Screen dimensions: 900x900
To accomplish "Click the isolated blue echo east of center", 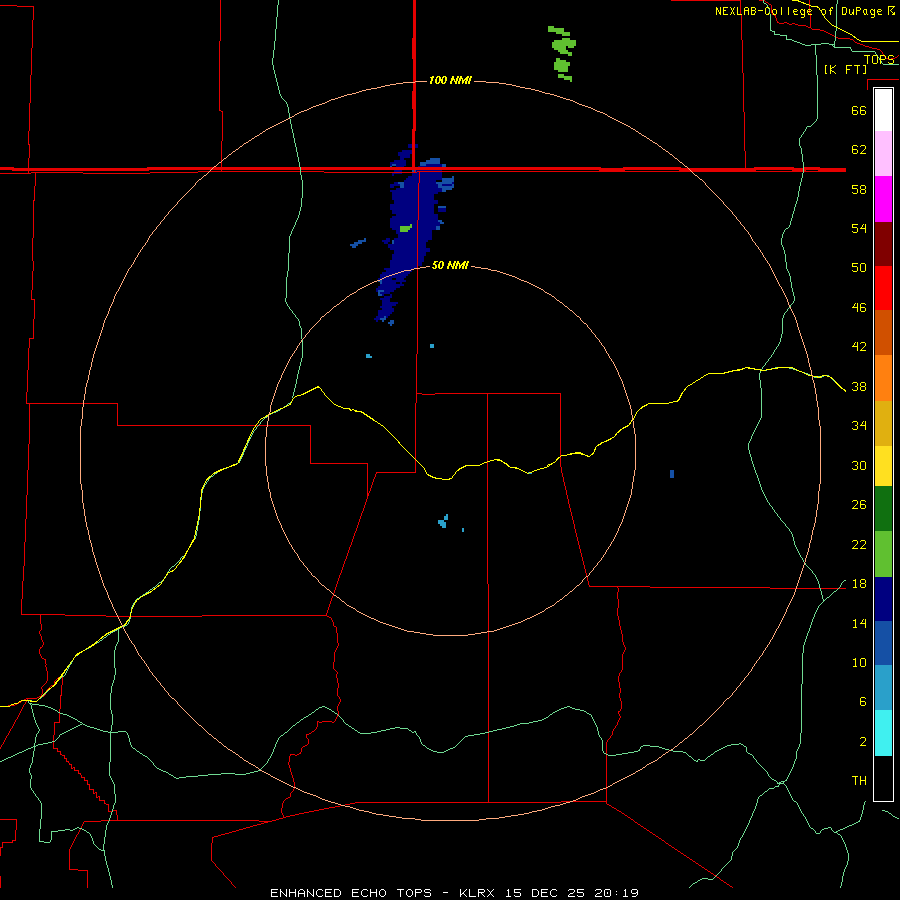I will [x=672, y=474].
